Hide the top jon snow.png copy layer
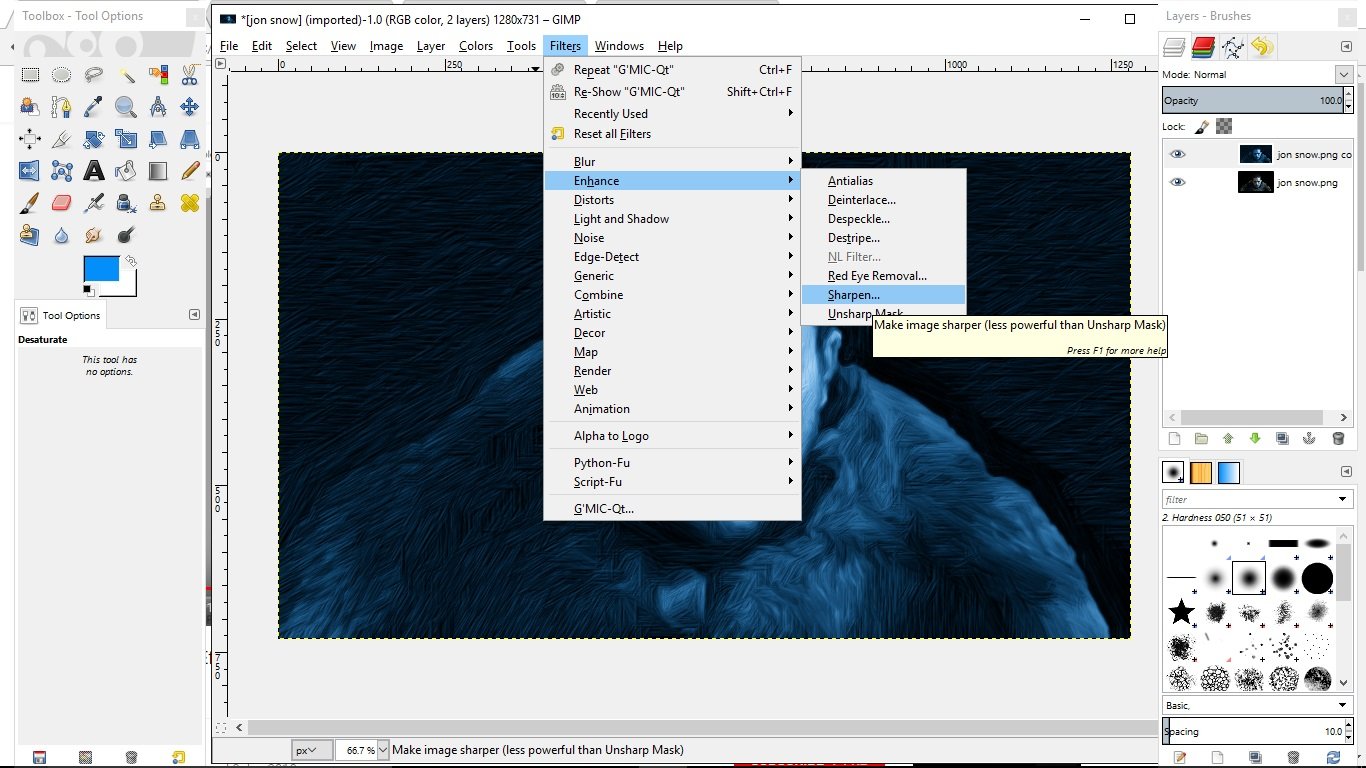Viewport: 1366px width, 768px height. (1178, 154)
